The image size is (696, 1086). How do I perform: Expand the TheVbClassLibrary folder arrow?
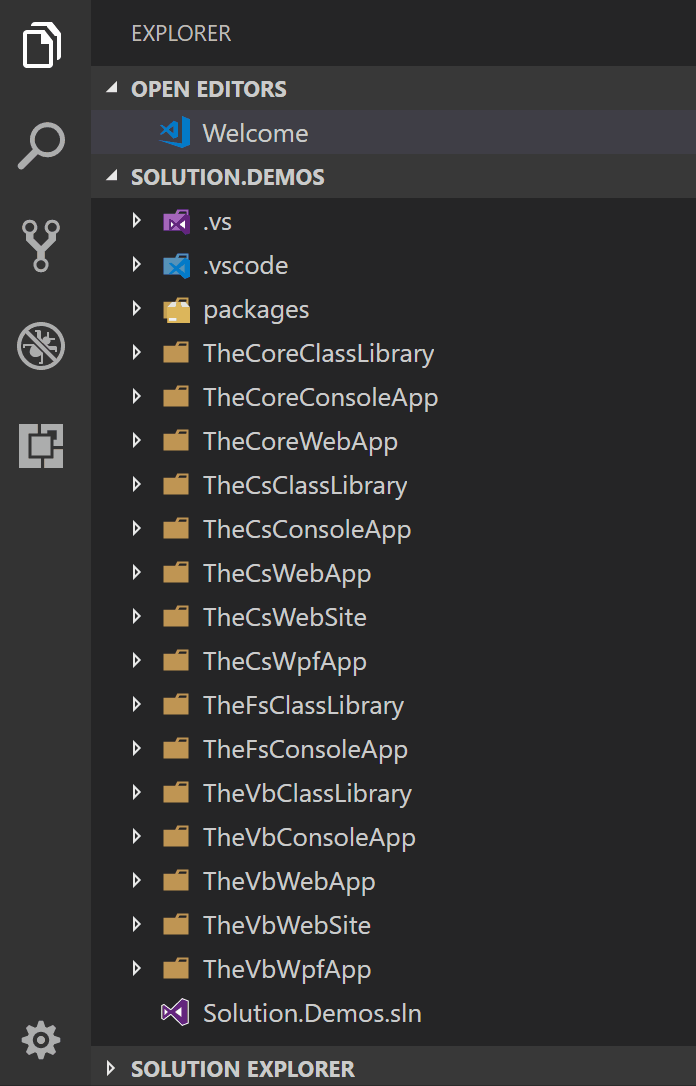pos(136,792)
